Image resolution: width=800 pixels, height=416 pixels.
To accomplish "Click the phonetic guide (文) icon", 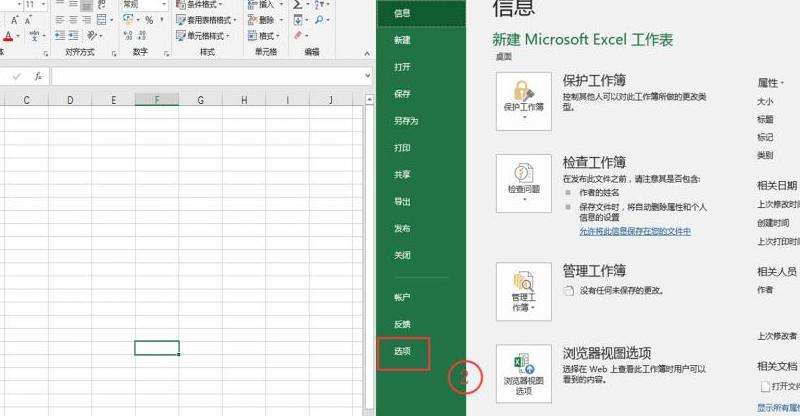I will click(35, 36).
